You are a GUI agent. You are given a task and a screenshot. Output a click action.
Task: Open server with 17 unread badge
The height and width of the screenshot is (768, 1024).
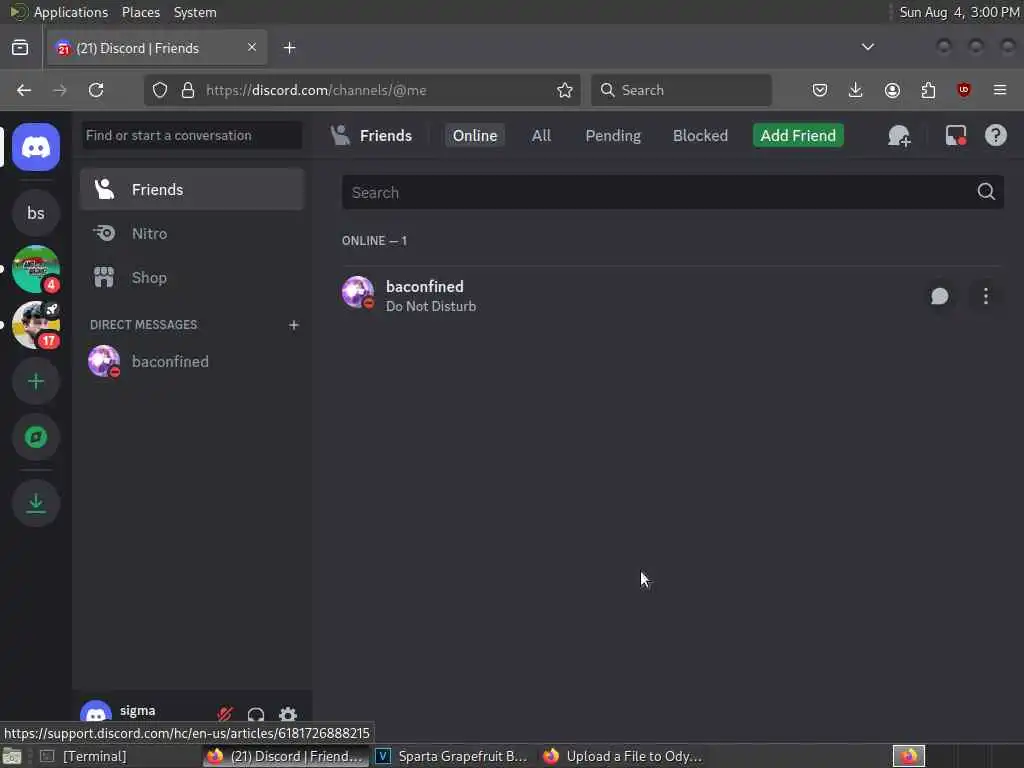pos(36,325)
